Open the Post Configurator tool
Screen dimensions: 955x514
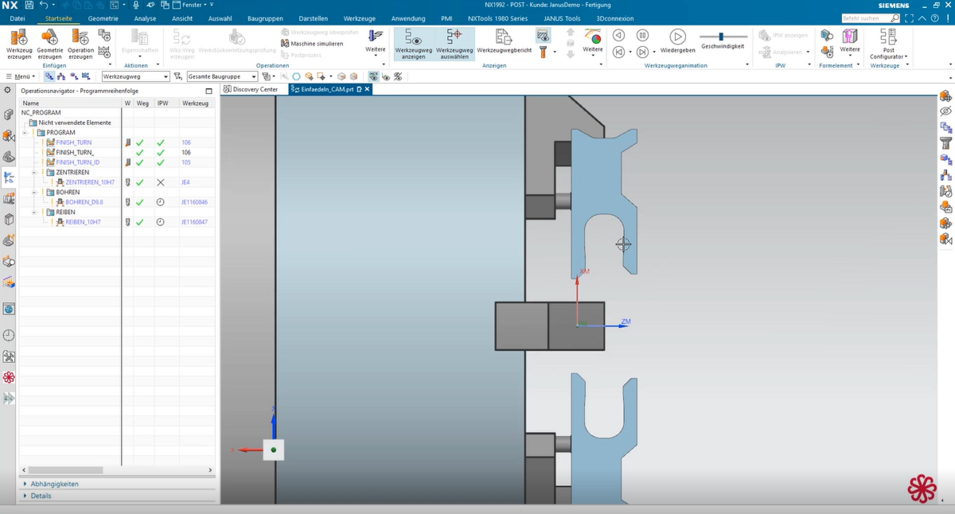[888, 44]
